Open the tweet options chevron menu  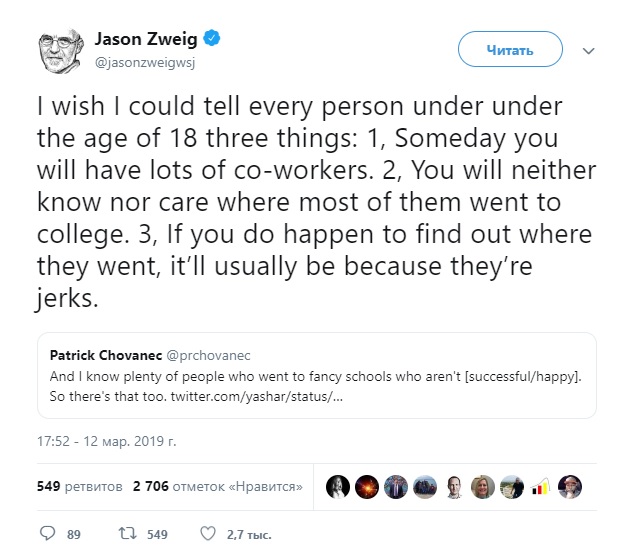tap(589, 49)
